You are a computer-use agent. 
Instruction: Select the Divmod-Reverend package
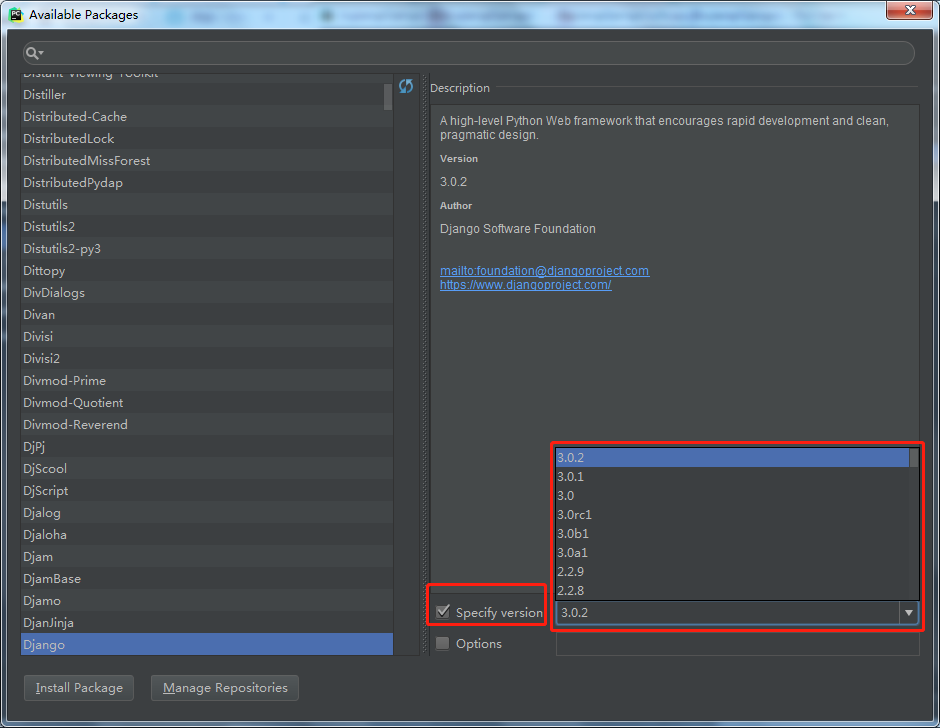click(207, 425)
